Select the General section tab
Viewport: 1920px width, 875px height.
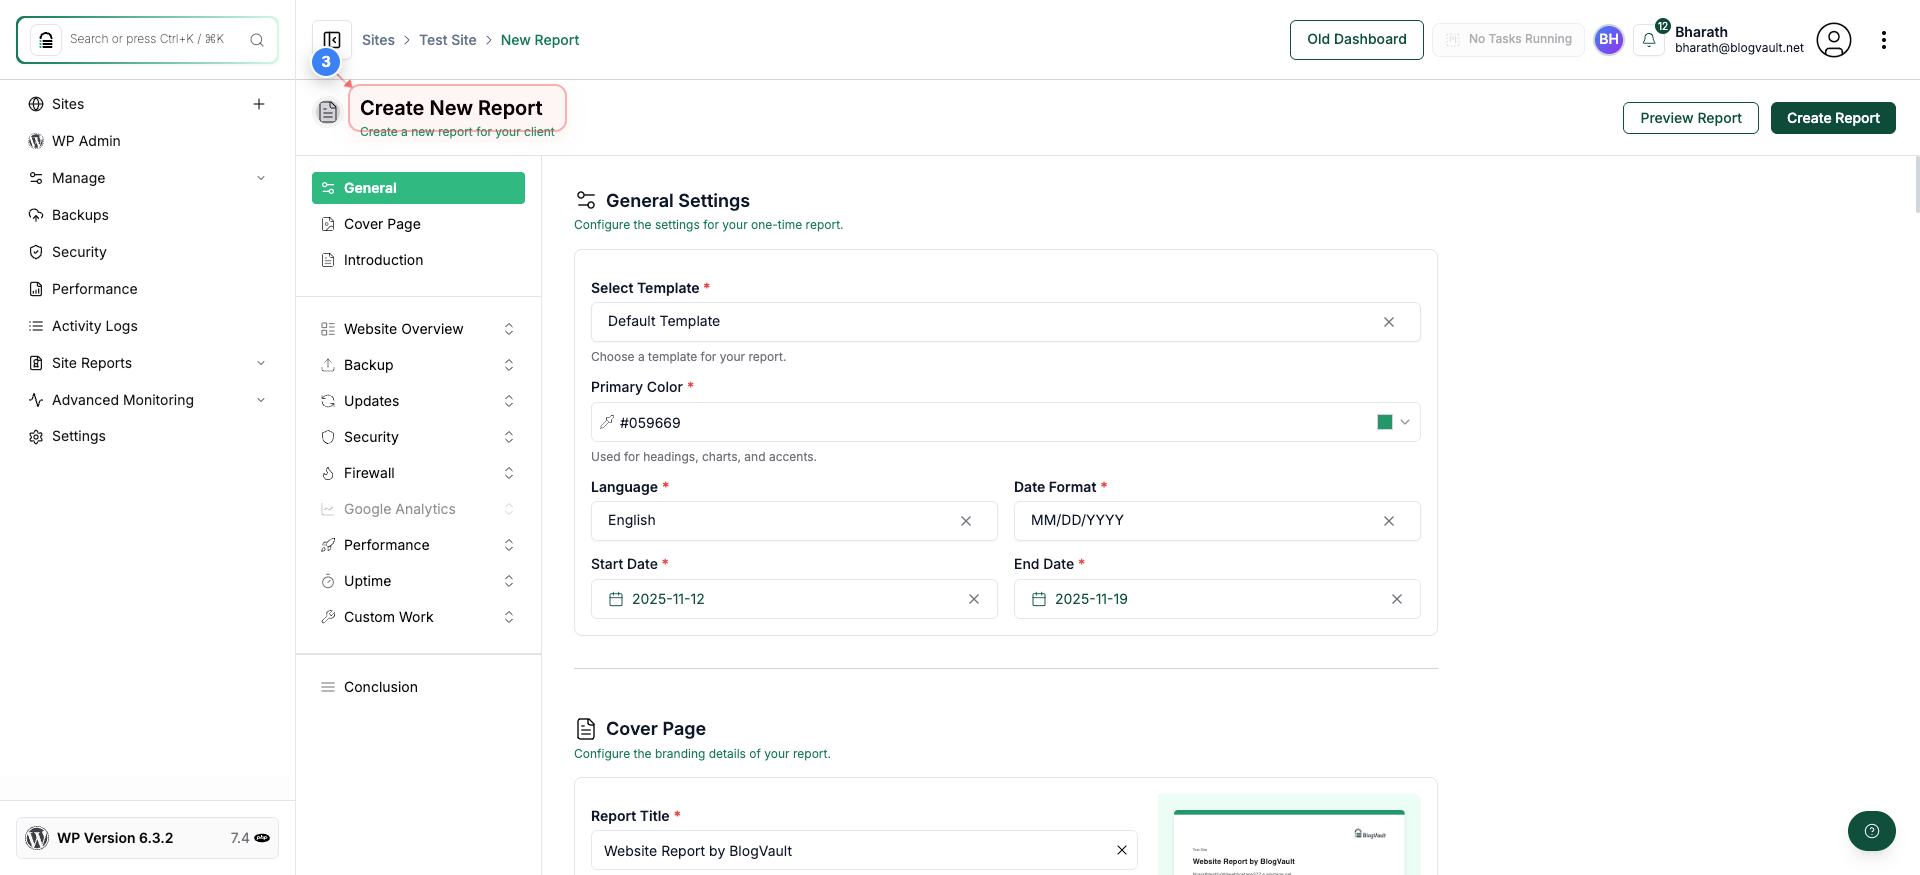click(418, 188)
